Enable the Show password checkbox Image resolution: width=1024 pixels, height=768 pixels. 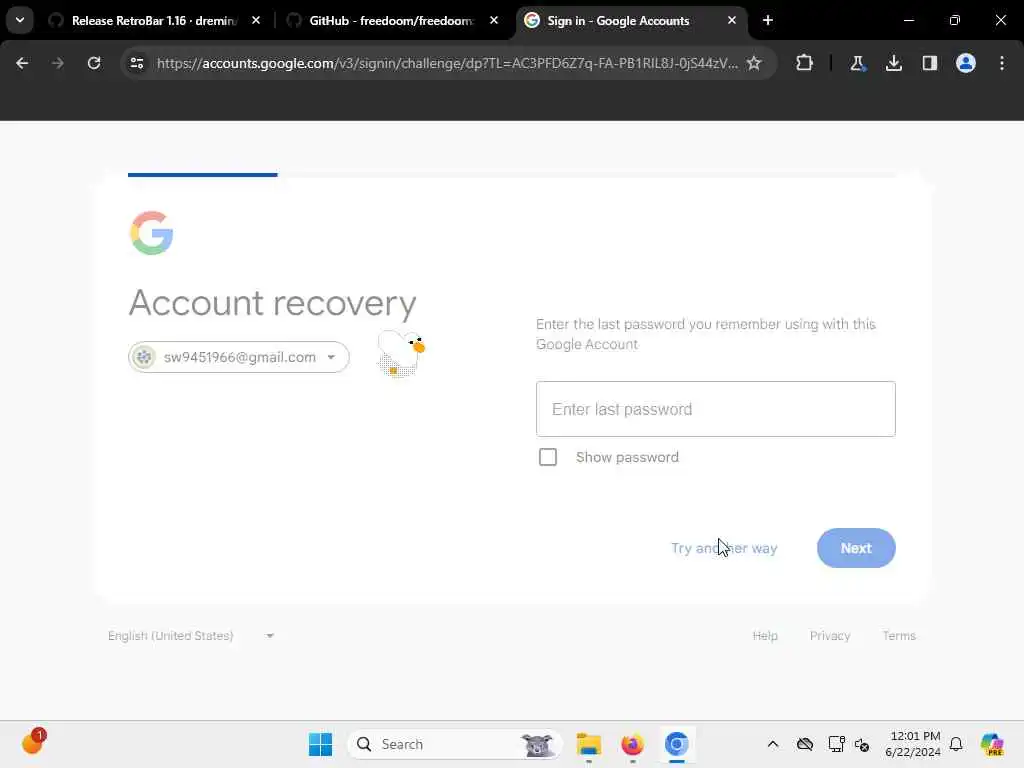coord(548,457)
